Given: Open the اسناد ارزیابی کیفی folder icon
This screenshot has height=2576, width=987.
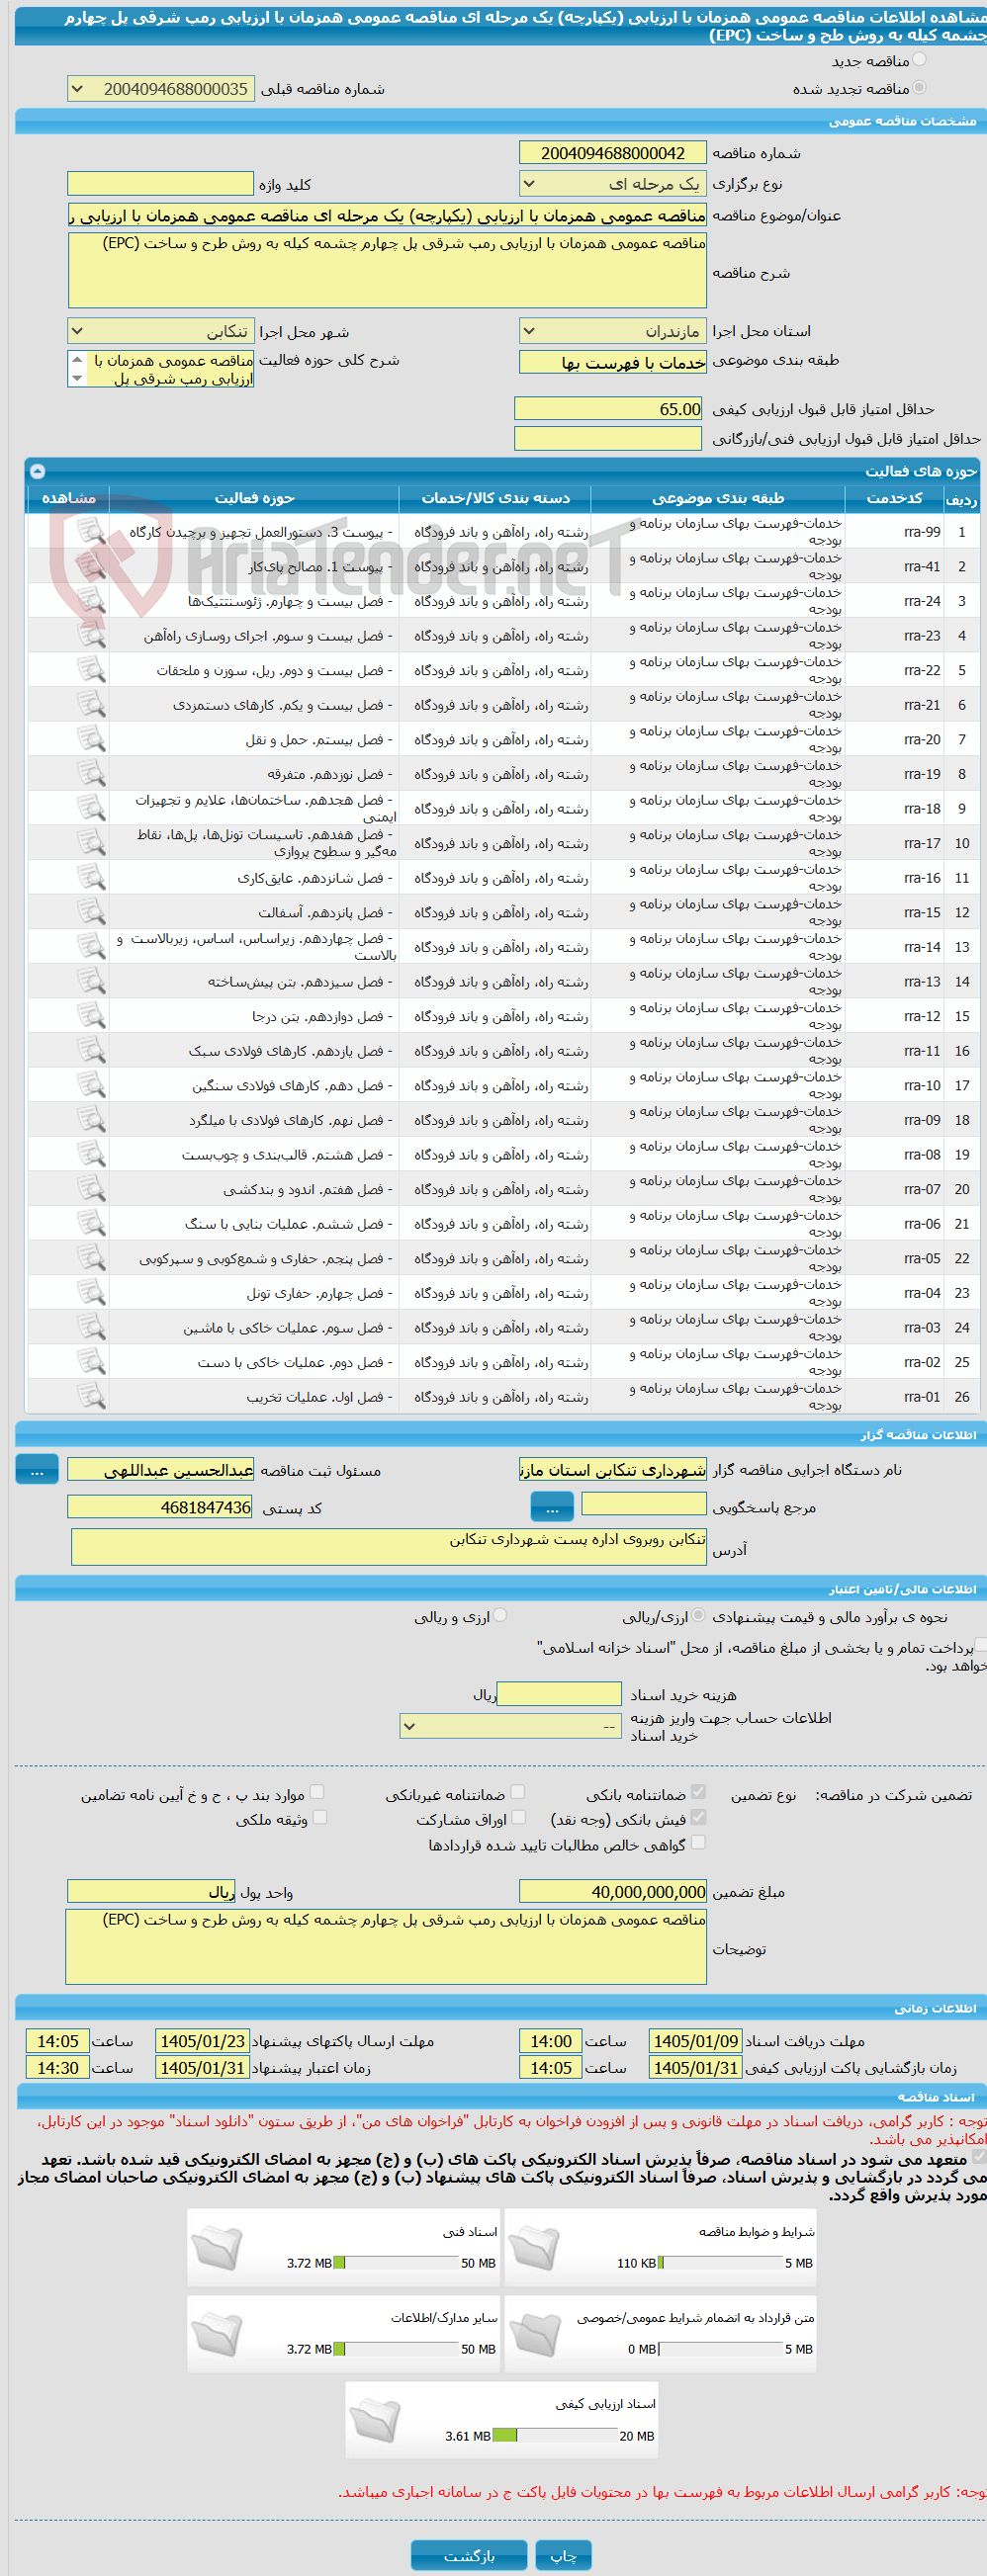Looking at the screenshot, I should click(x=376, y=2421).
